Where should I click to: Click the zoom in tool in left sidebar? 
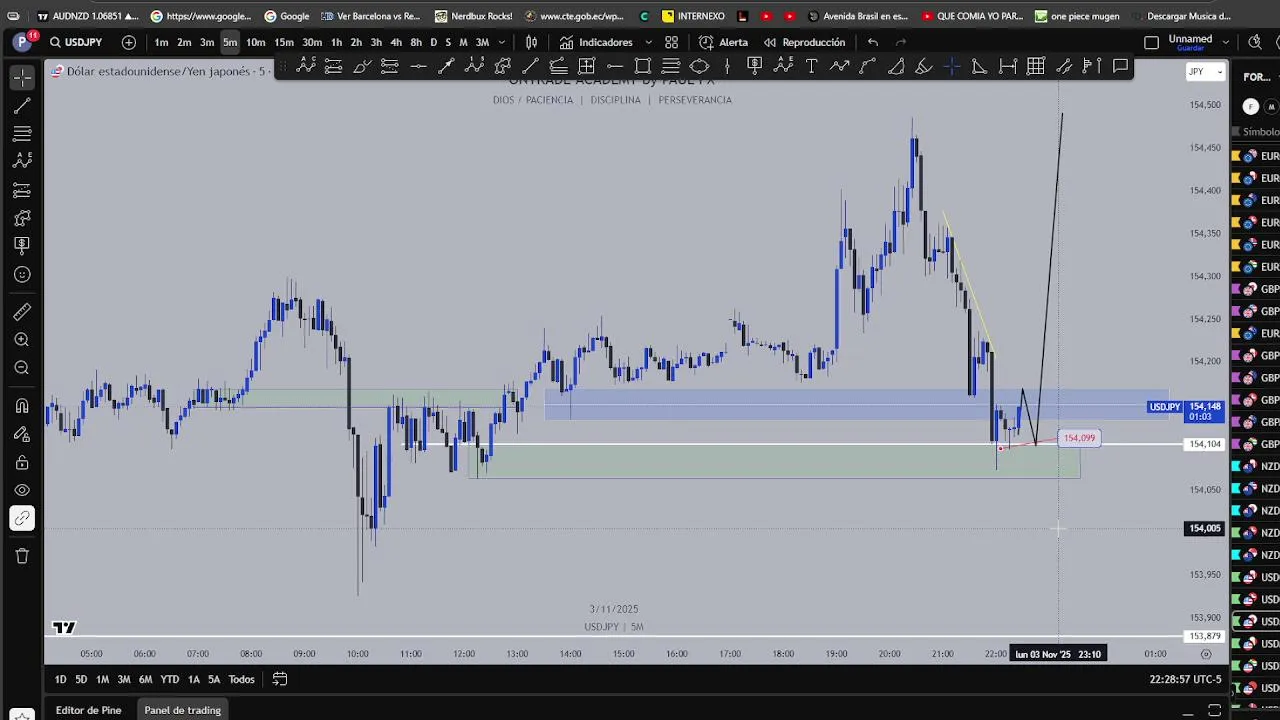(x=22, y=340)
